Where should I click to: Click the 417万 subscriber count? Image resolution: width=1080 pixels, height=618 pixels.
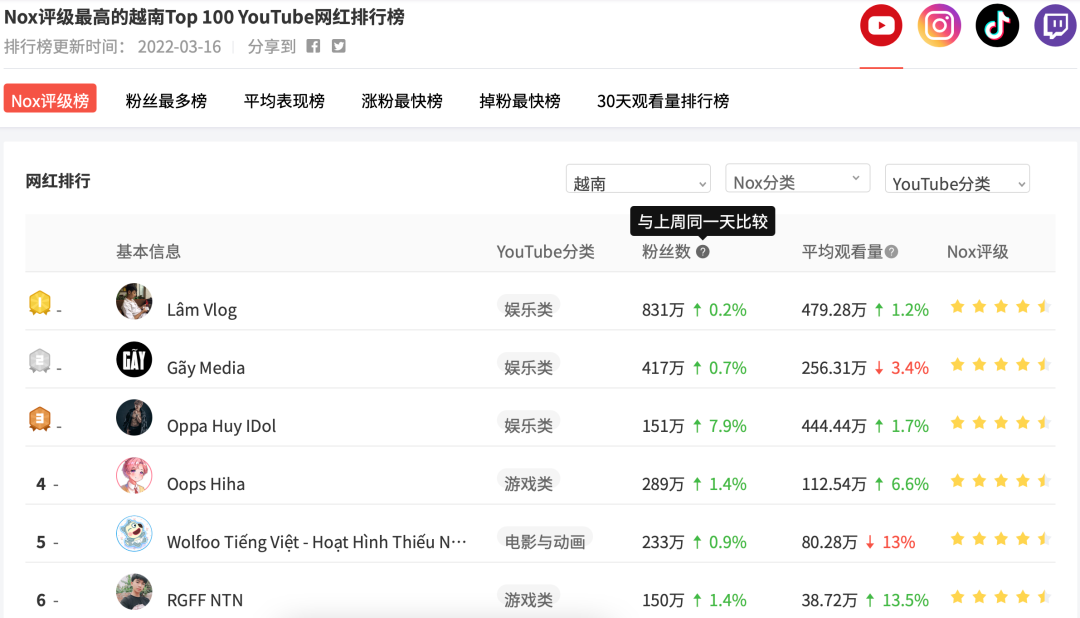(663, 368)
